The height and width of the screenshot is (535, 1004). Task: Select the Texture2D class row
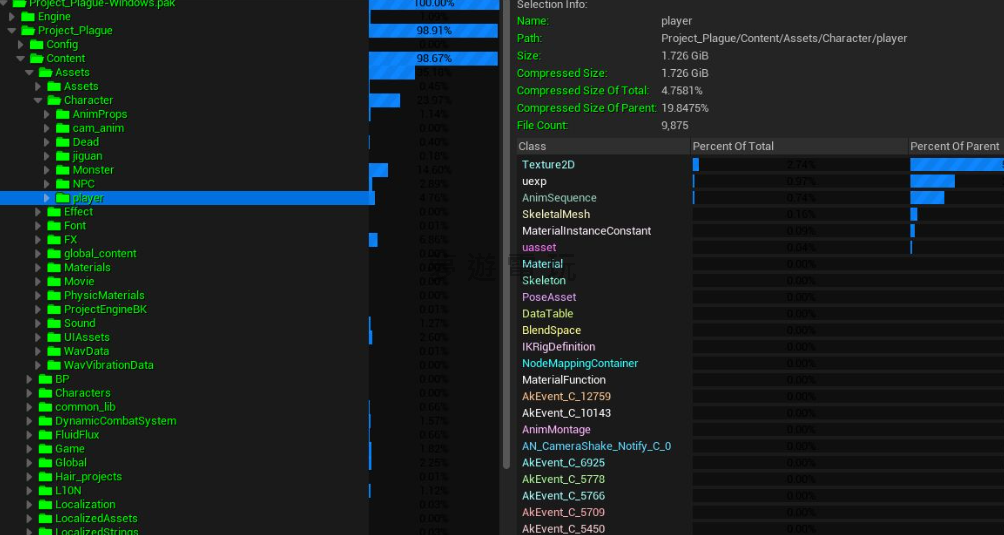548,164
